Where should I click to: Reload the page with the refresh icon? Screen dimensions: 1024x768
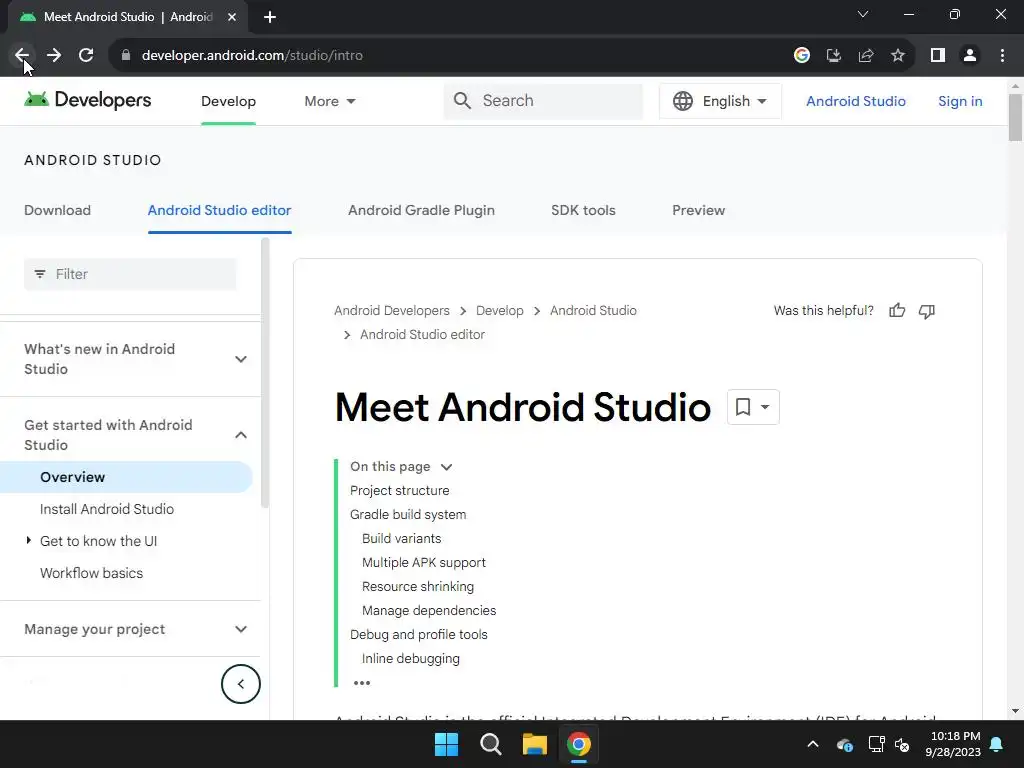(x=86, y=56)
